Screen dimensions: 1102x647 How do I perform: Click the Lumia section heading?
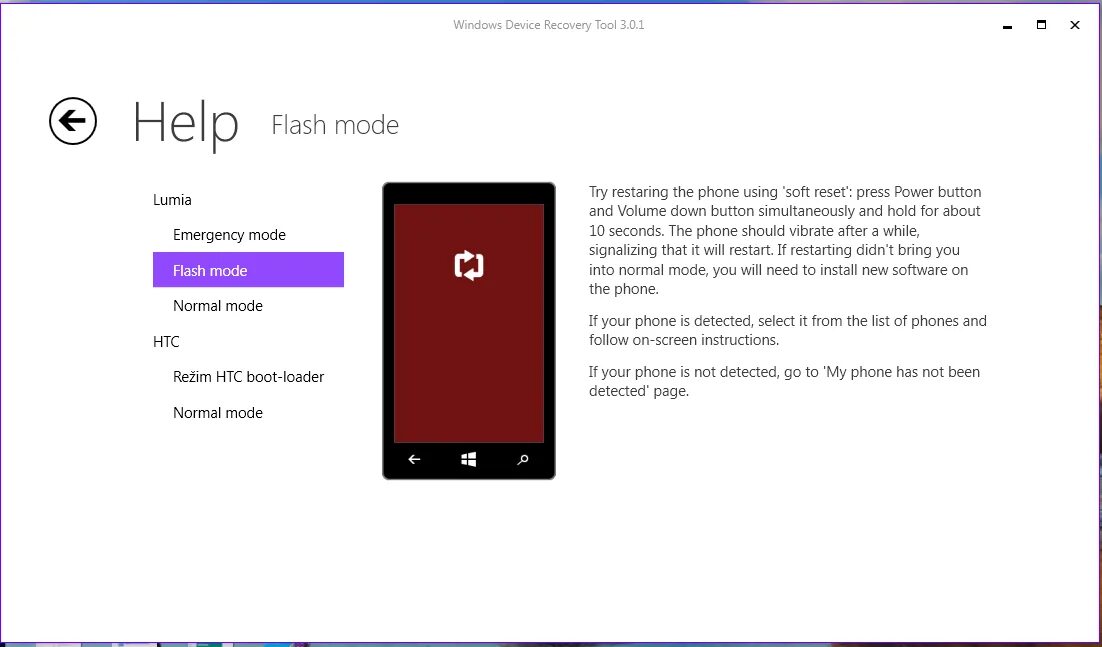coord(172,200)
